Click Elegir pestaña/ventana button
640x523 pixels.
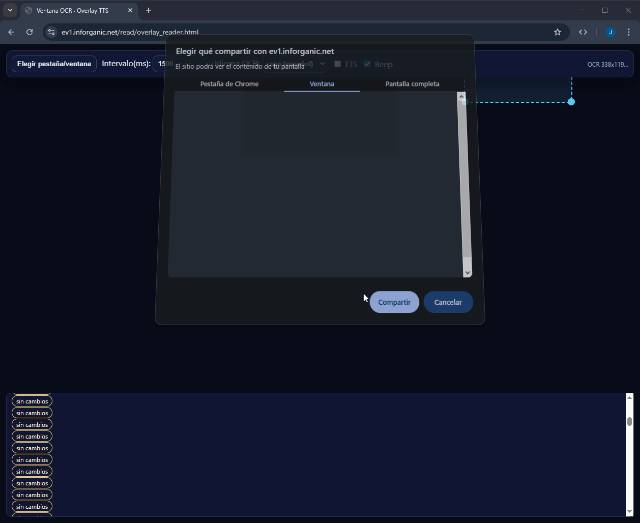54,64
